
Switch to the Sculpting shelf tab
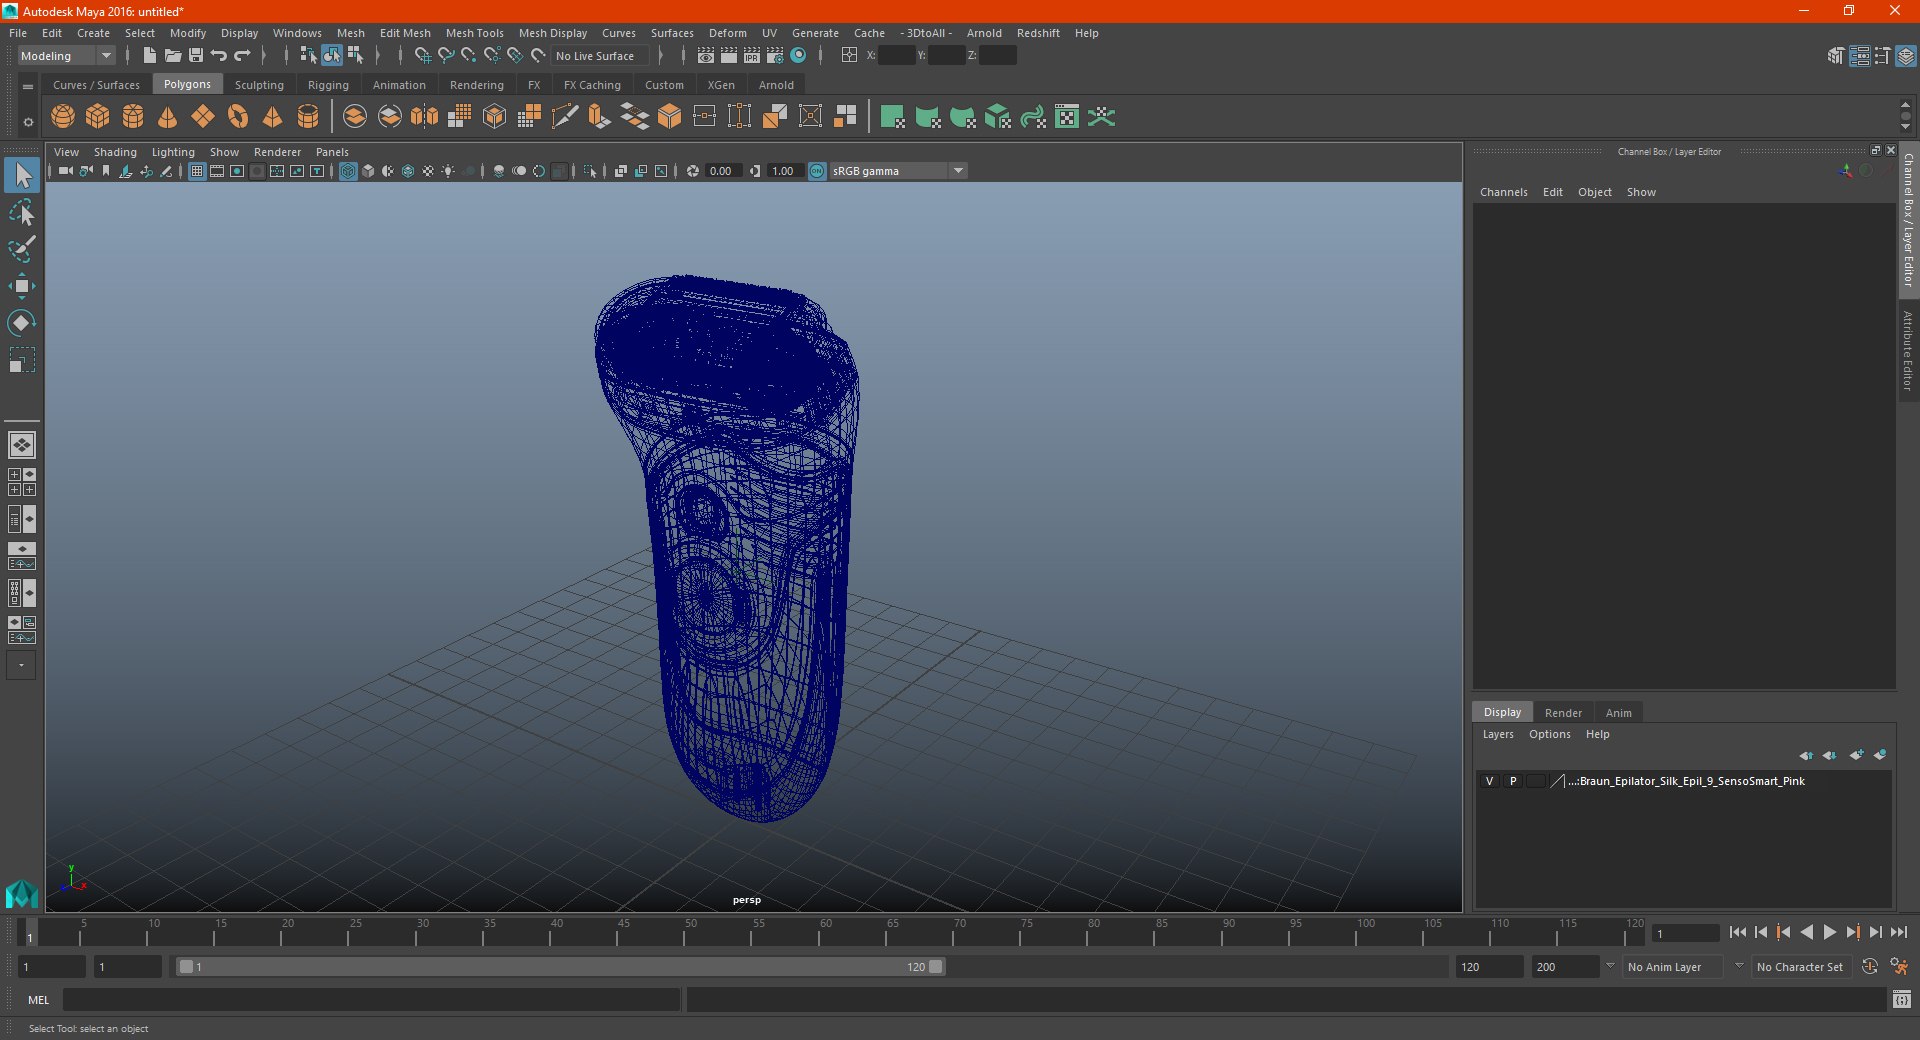coord(259,85)
